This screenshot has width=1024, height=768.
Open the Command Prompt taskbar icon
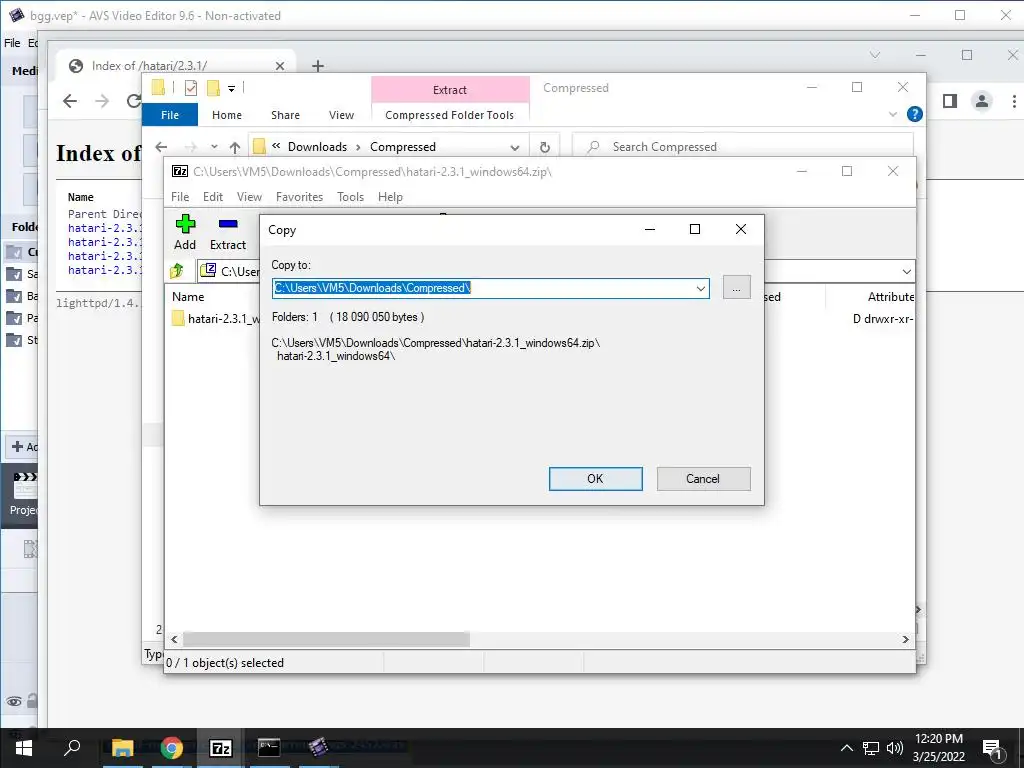(269, 746)
